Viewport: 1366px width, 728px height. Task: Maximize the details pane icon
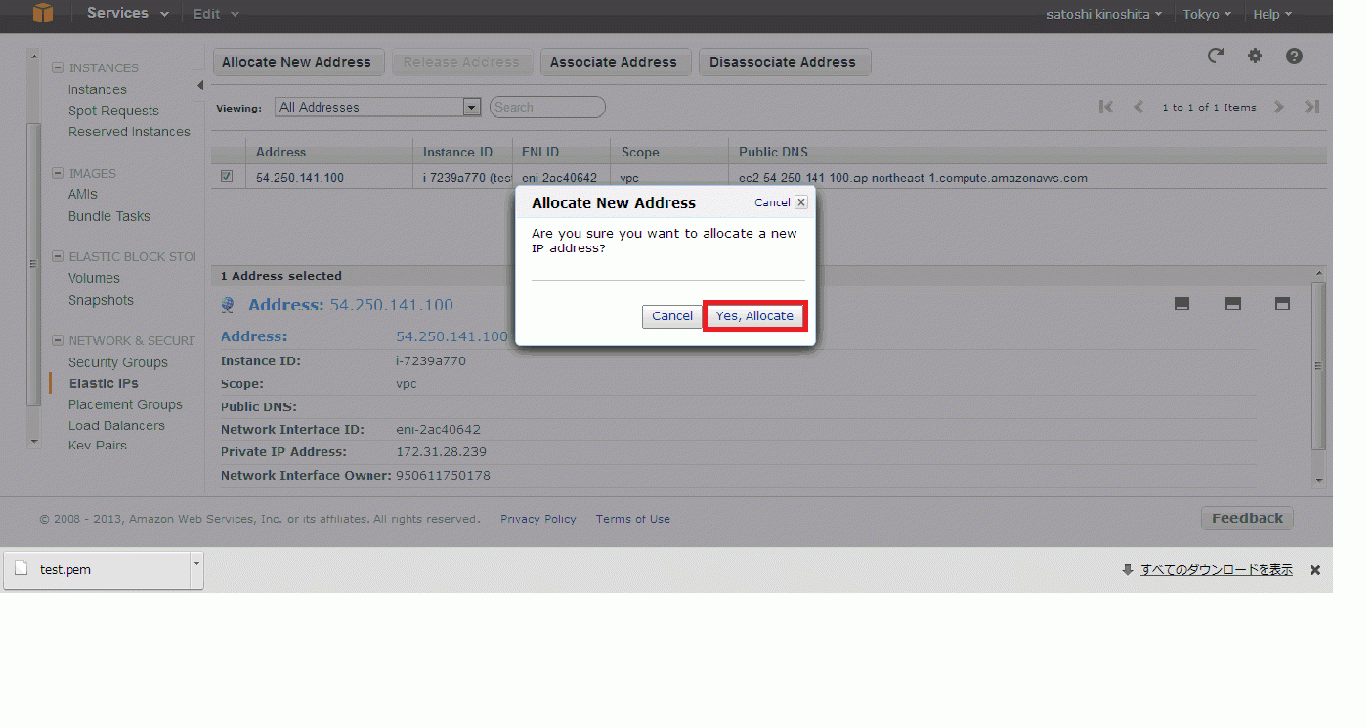coord(1283,304)
